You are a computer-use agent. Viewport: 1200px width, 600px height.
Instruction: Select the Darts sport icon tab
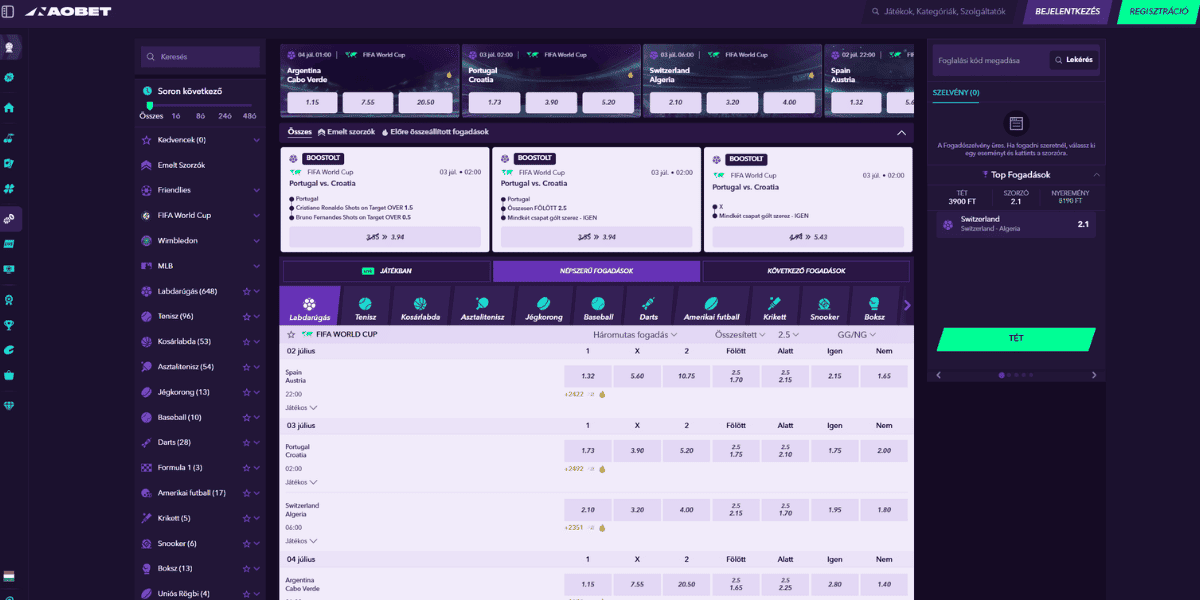pos(649,306)
